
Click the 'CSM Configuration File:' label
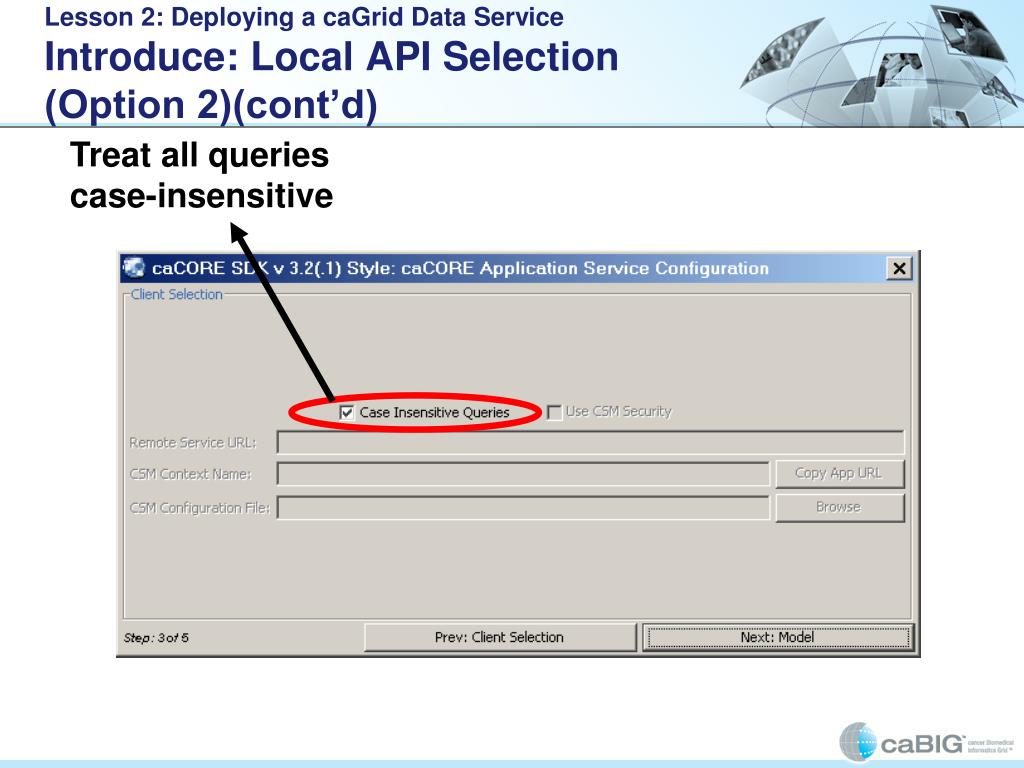[x=199, y=508]
